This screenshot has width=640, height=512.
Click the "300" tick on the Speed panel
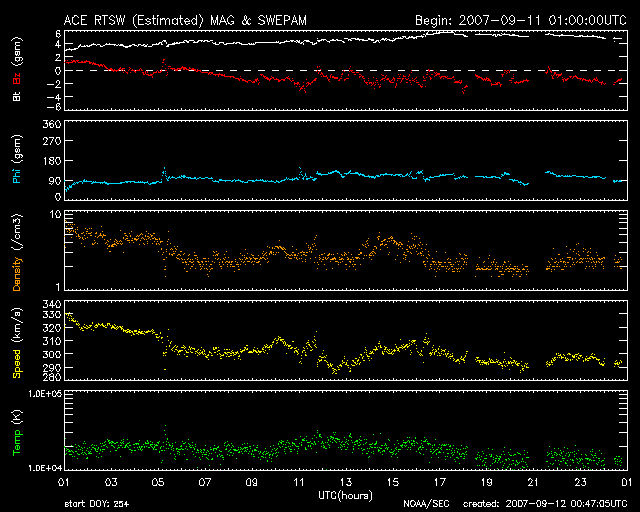click(52, 354)
